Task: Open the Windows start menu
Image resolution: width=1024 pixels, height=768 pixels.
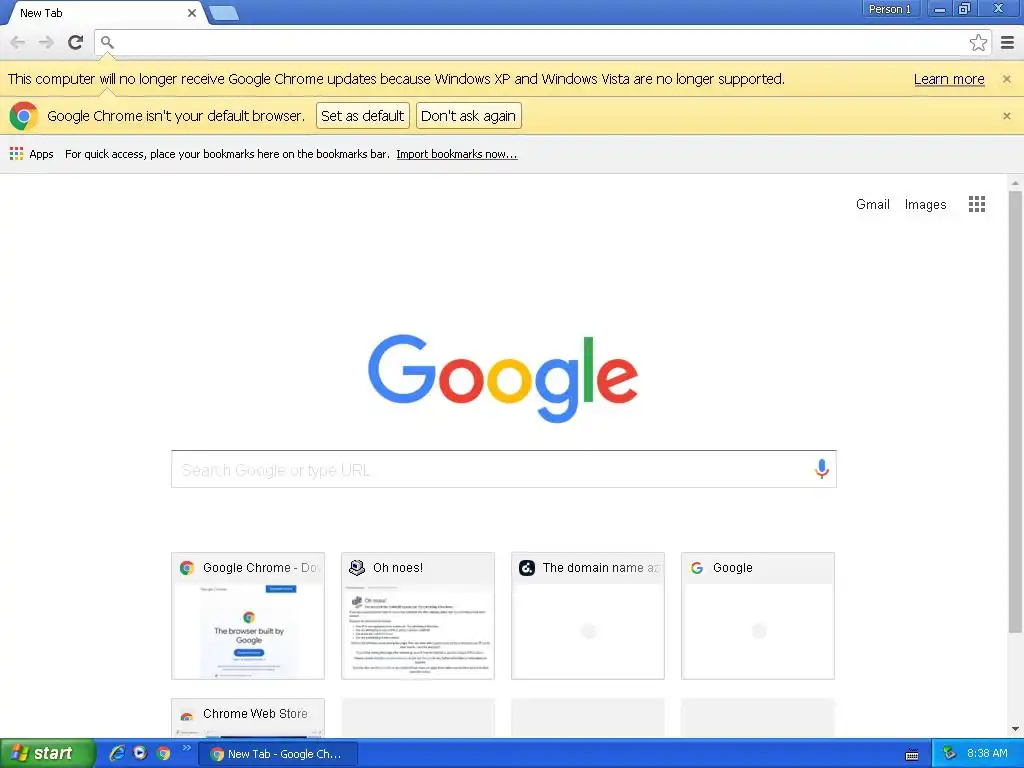Action: 47,753
